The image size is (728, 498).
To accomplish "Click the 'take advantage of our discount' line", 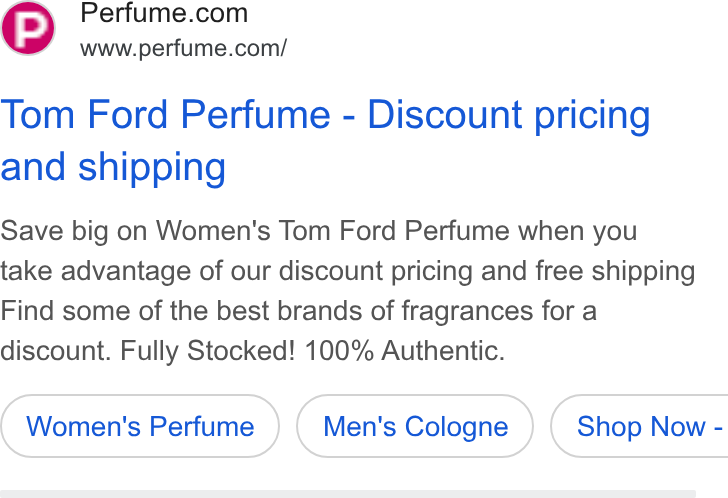I will click(x=347, y=271).
